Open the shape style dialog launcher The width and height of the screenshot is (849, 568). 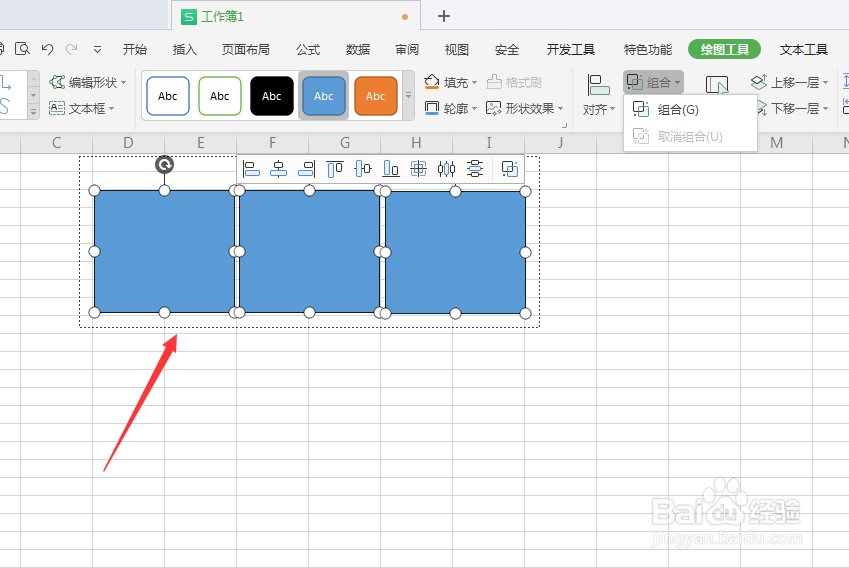[x=564, y=125]
